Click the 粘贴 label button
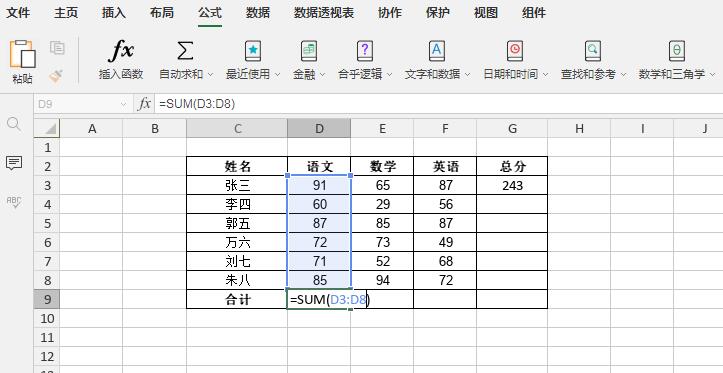Image resolution: width=723 pixels, height=373 pixels. click(x=23, y=79)
